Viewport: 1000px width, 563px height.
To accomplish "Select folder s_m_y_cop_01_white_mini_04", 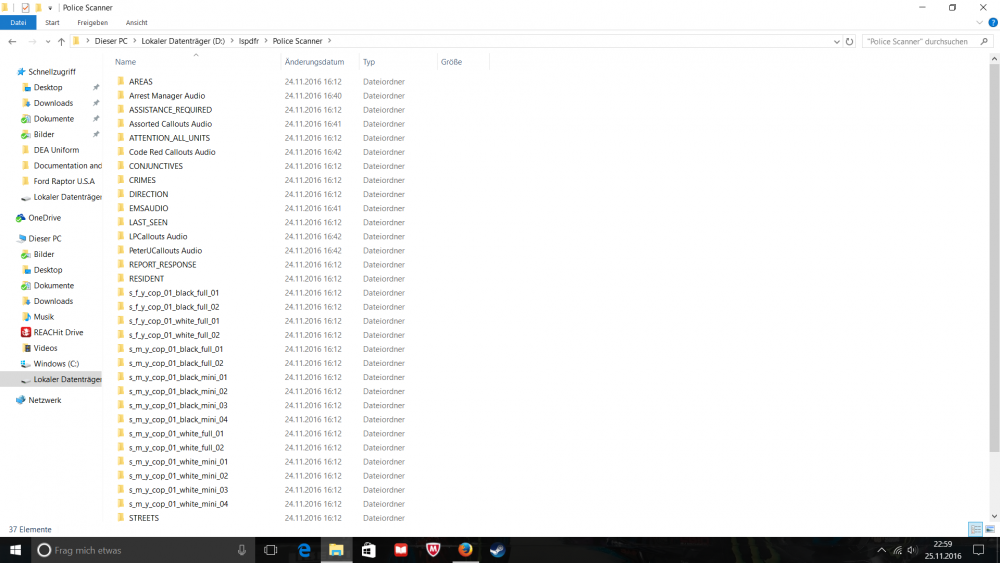I will tap(178, 504).
